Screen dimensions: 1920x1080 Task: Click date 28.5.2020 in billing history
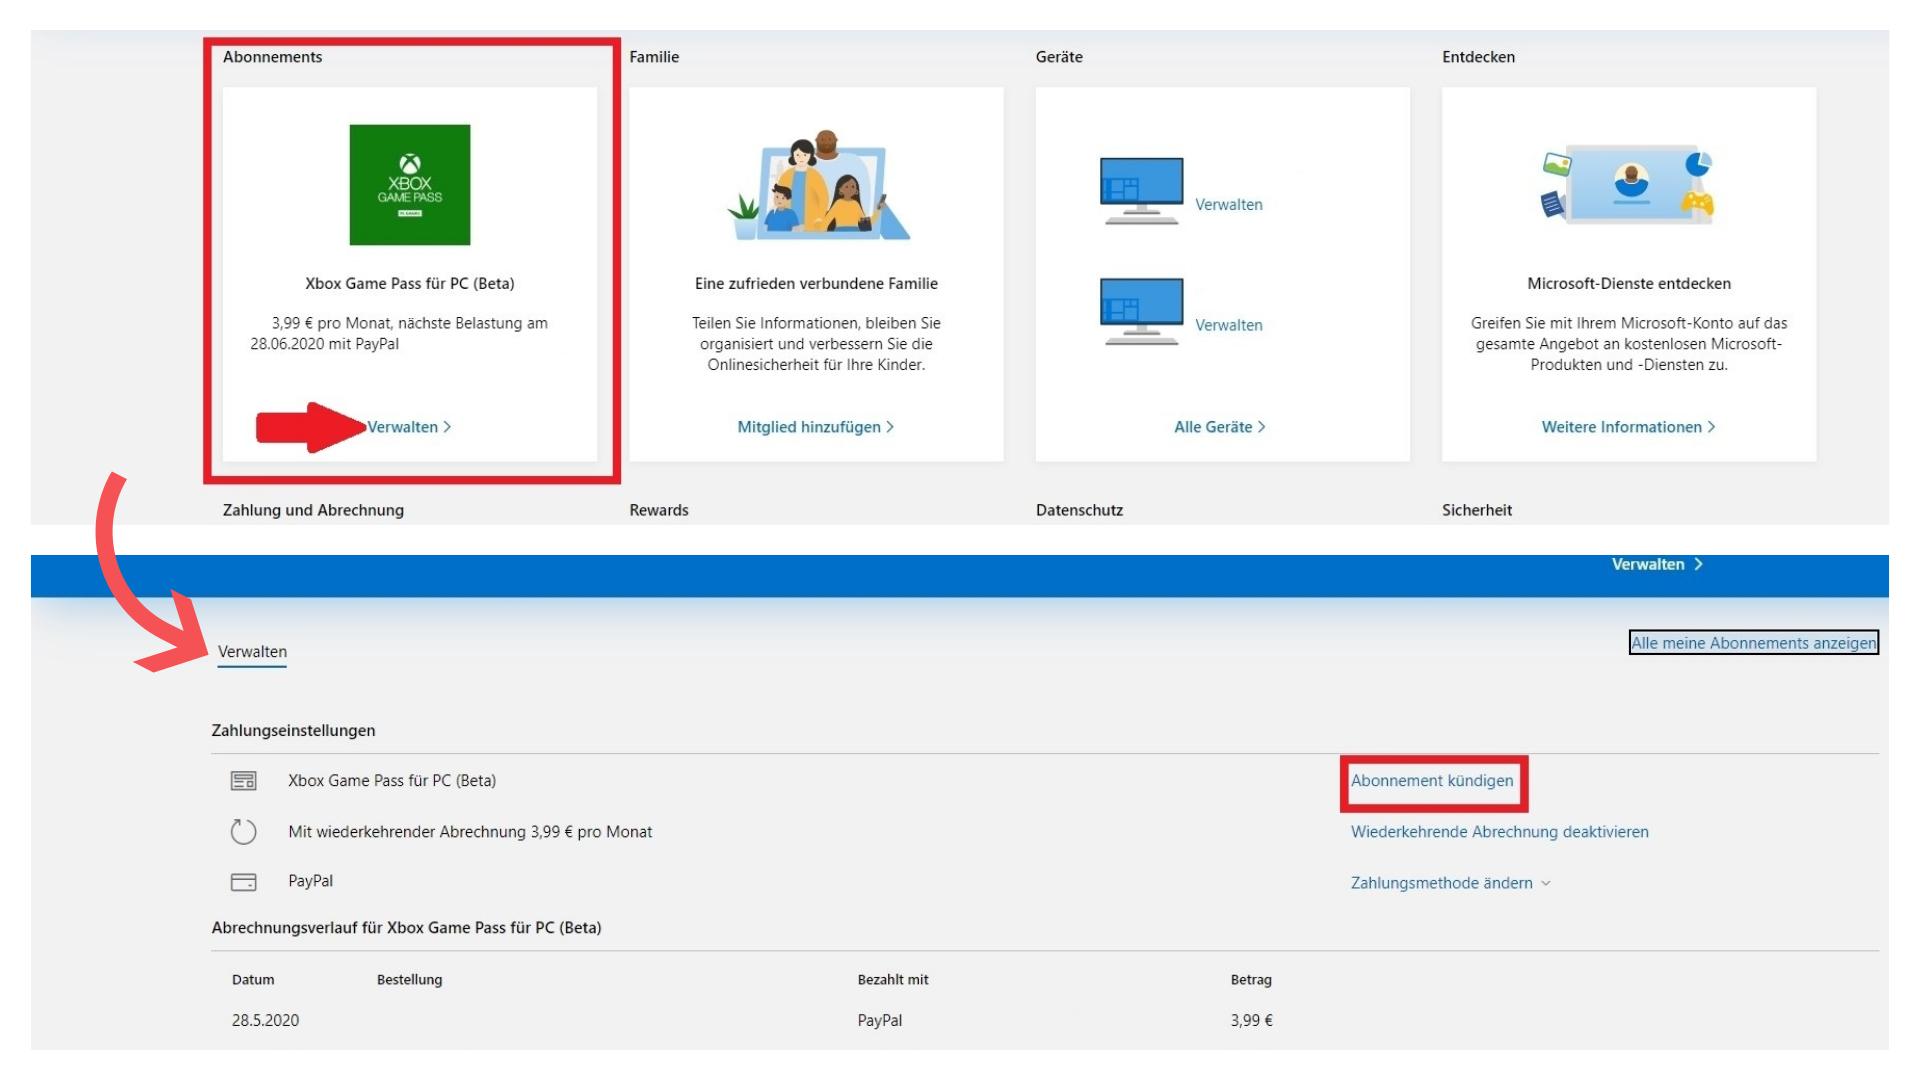click(265, 1021)
